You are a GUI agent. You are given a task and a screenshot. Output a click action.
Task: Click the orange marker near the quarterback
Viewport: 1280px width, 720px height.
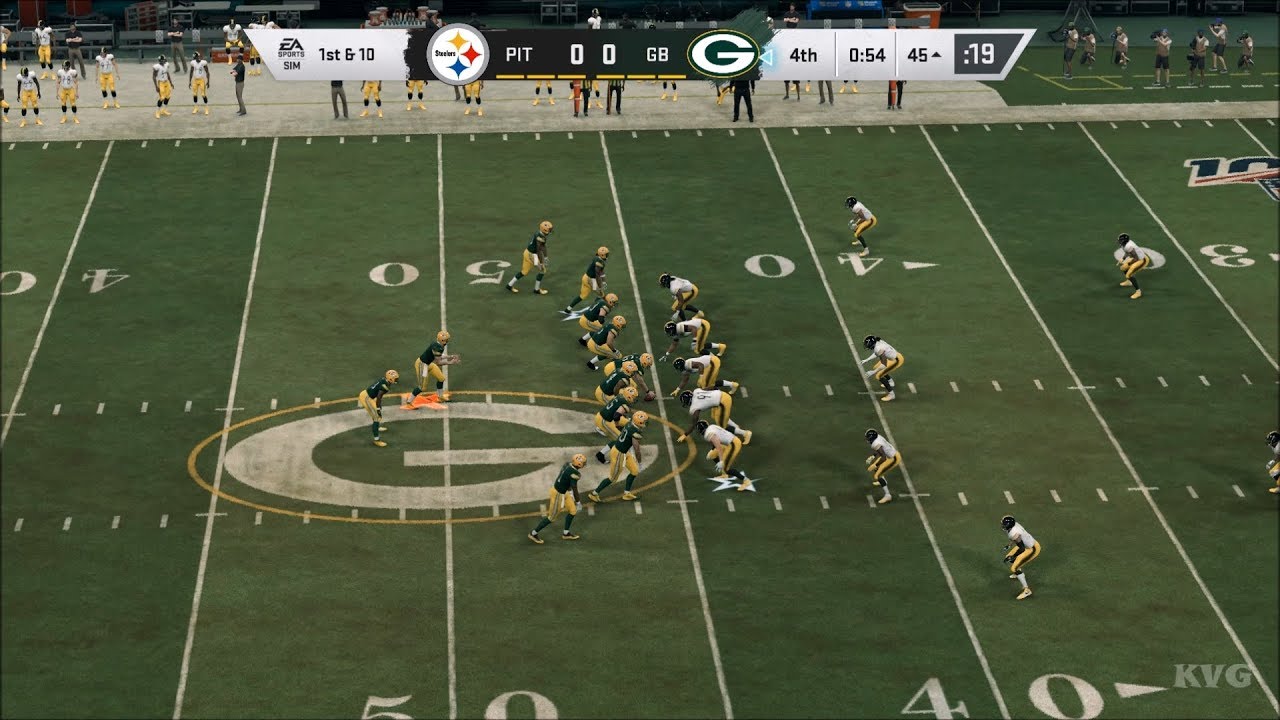tap(426, 402)
